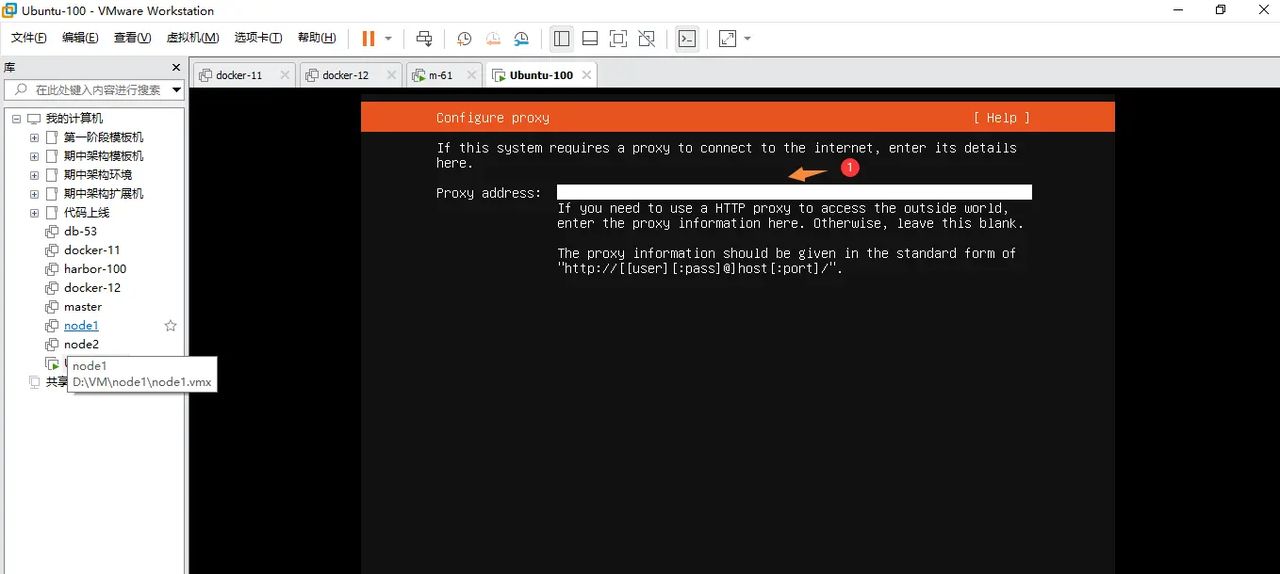1280x574 pixels.
Task: Open the 编辑(E) menu
Action: (x=80, y=38)
